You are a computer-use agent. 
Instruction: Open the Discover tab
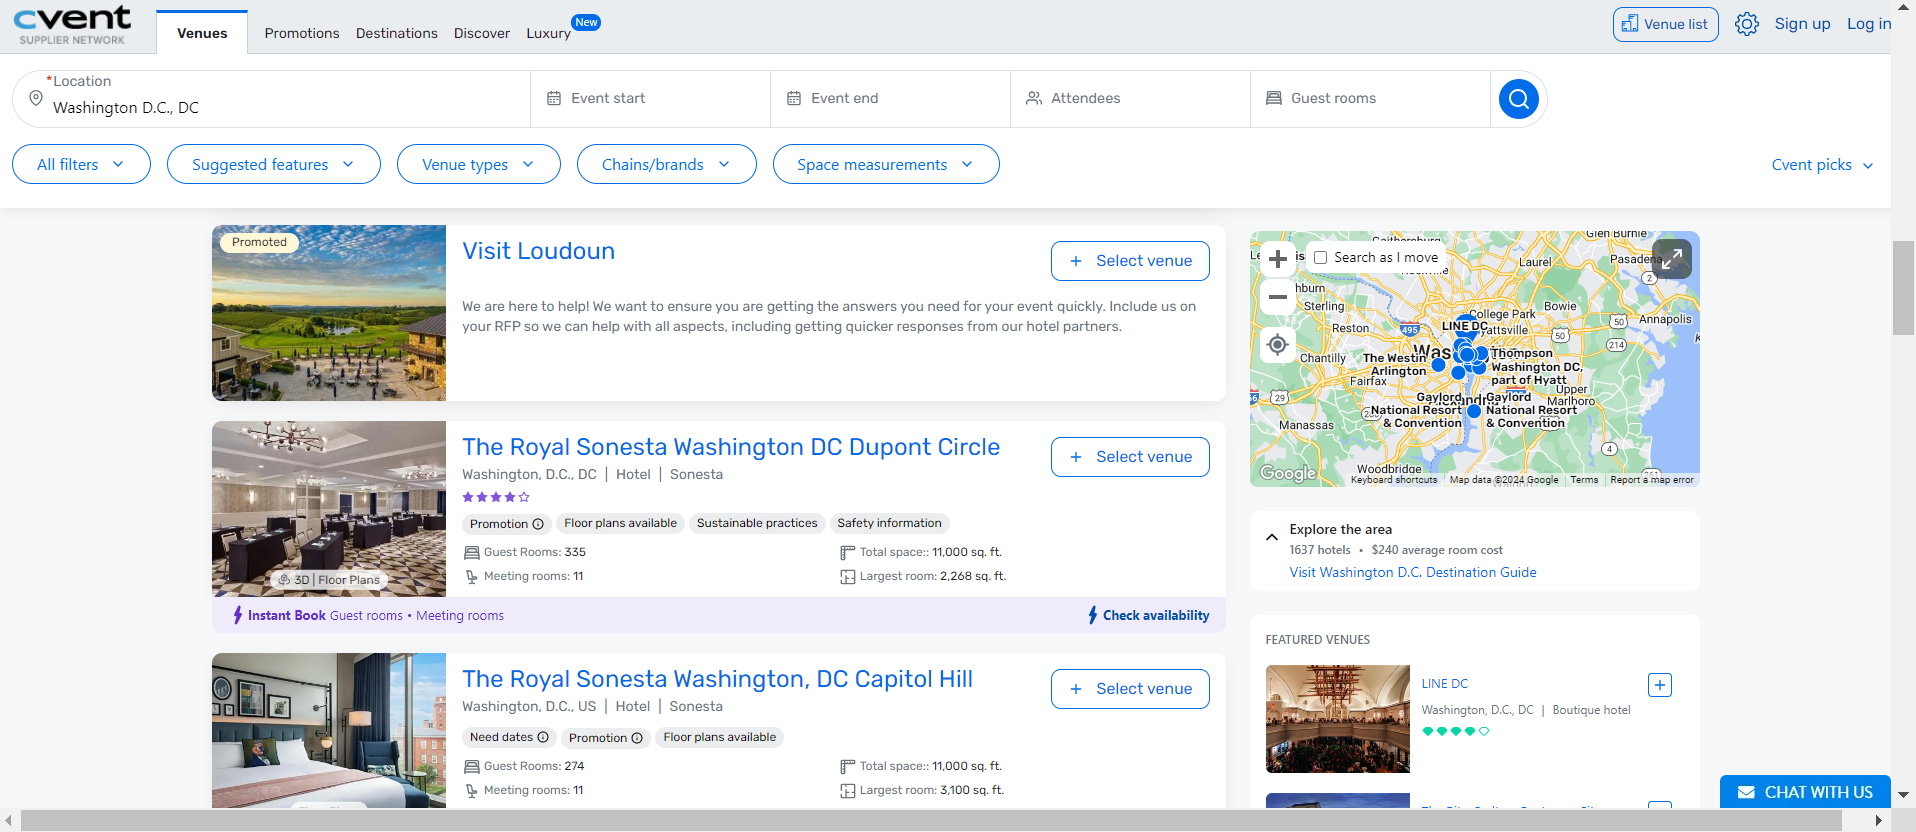point(482,33)
